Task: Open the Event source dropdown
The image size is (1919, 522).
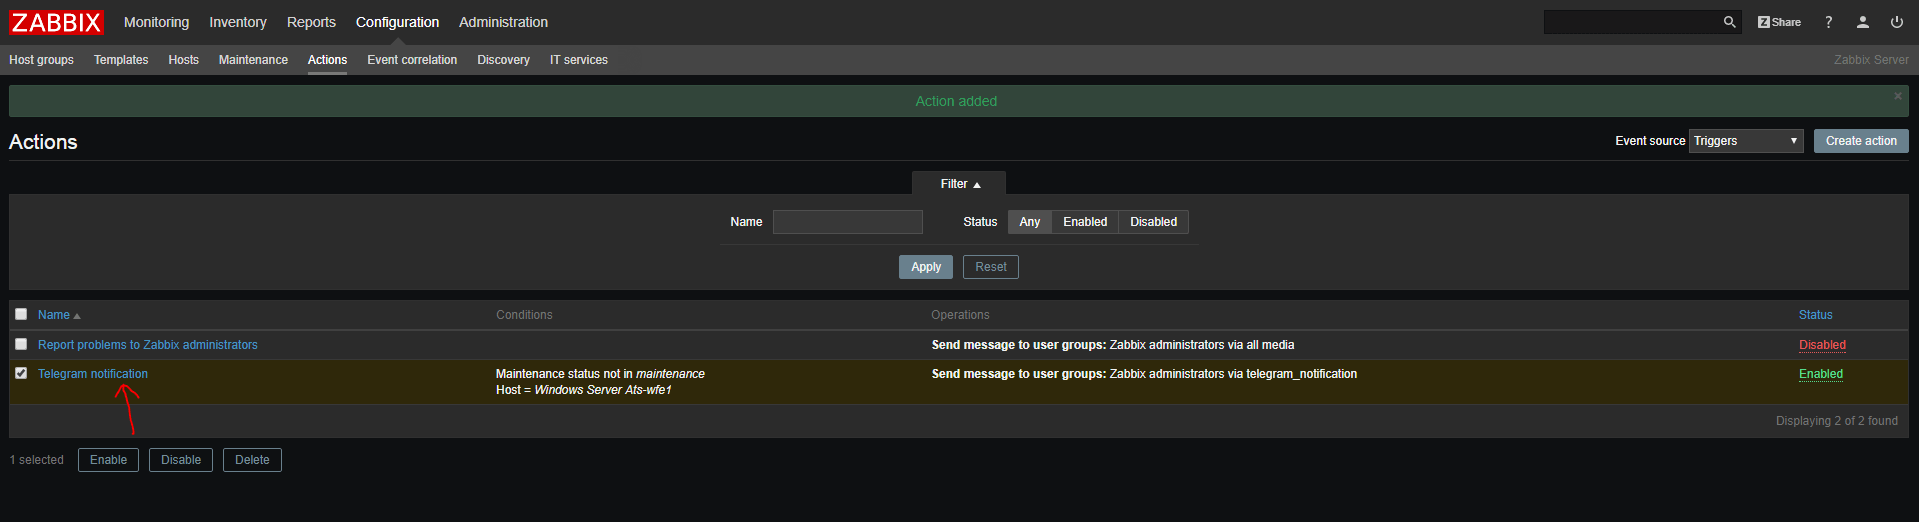Action: (1746, 141)
